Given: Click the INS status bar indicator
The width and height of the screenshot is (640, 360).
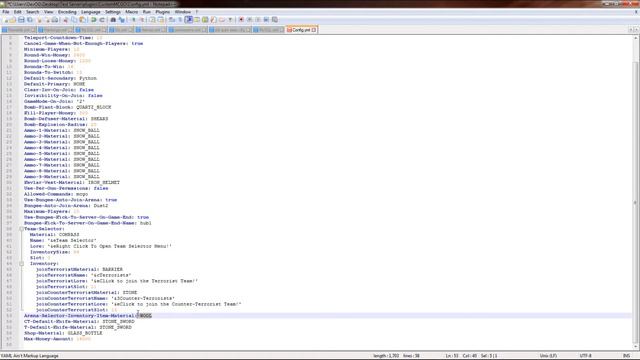Looking at the screenshot, I should click(x=627, y=356).
